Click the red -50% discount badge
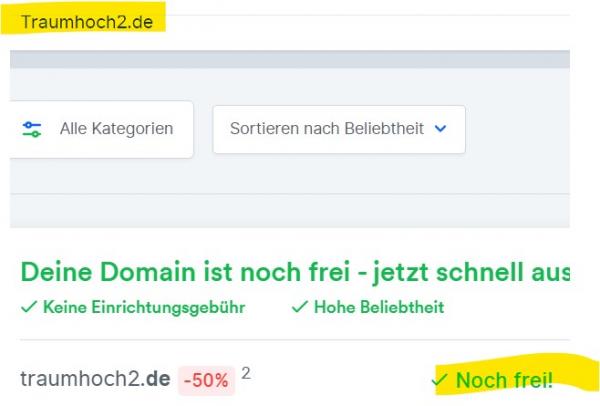 click(x=206, y=380)
